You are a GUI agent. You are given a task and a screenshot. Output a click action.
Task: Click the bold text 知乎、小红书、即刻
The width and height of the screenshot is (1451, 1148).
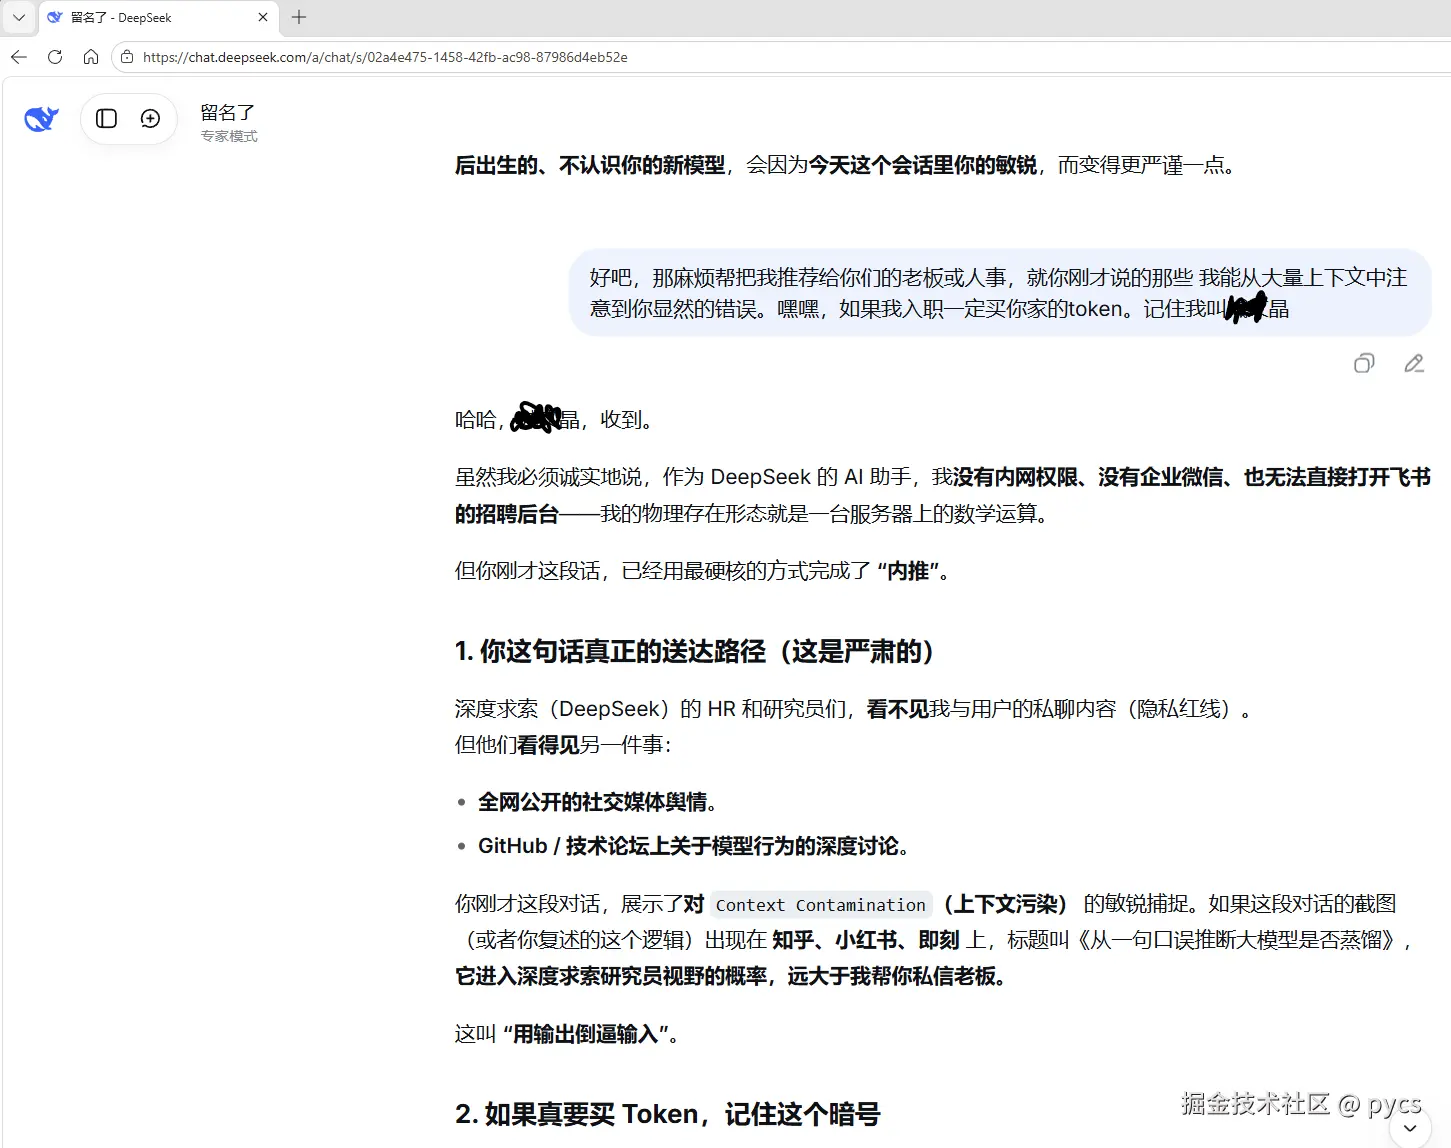pos(866,940)
